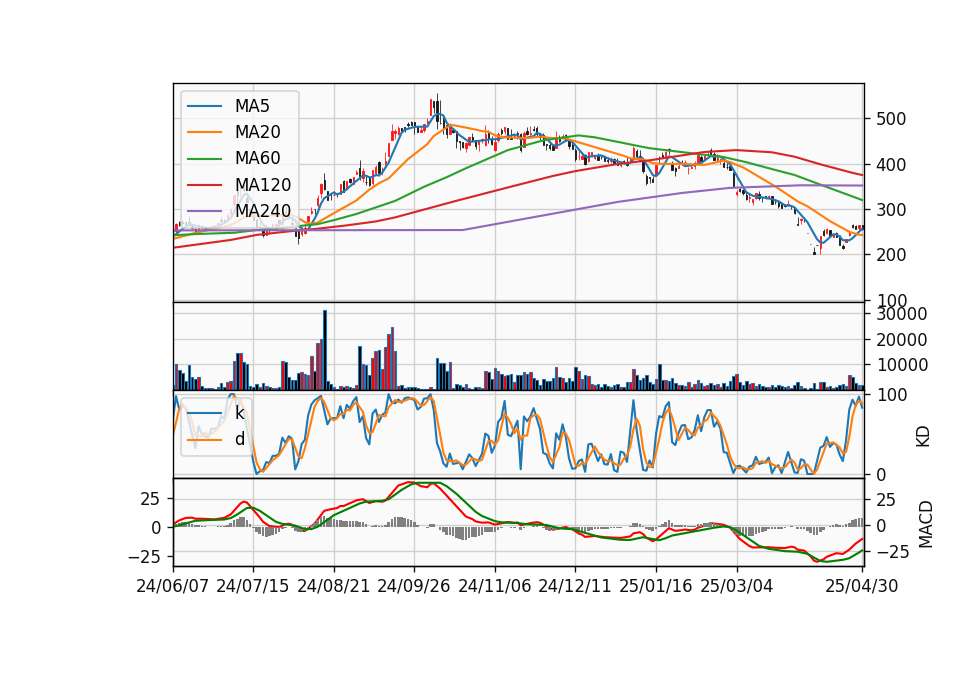Click the d legend label in KD panel
This screenshot has height=690, width=960.
click(x=239, y=439)
